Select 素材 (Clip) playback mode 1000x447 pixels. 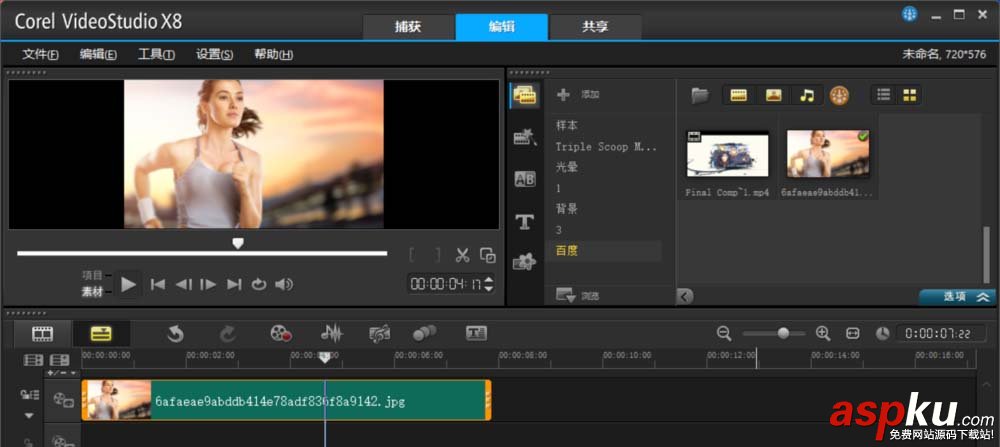tap(92, 292)
